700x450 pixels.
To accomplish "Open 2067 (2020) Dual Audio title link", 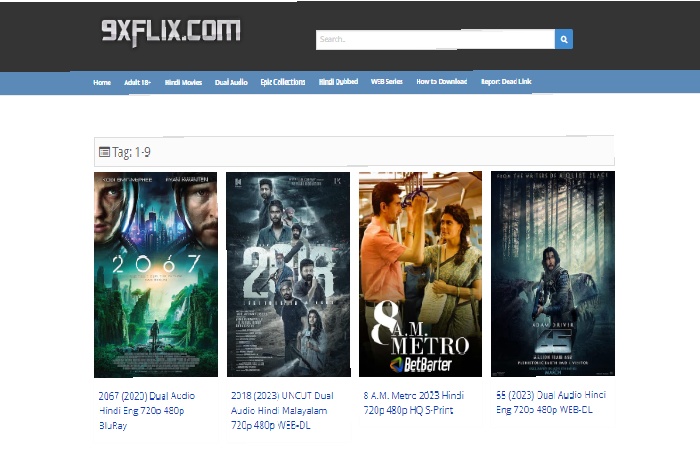I will point(147,411).
